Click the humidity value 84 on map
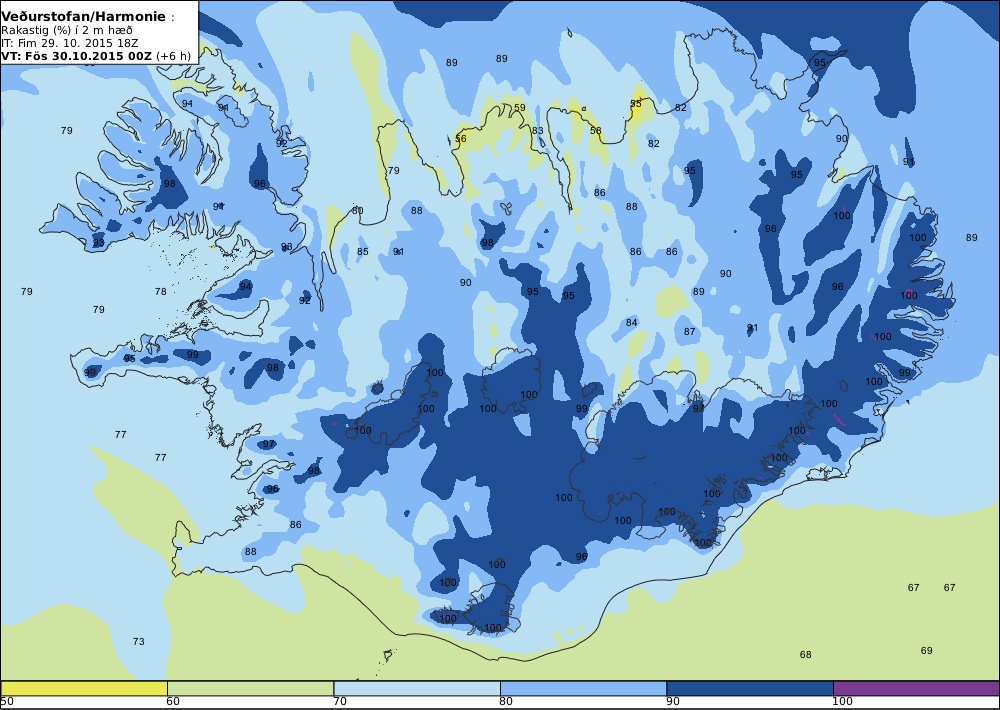This screenshot has height=710, width=1000. [x=631, y=323]
